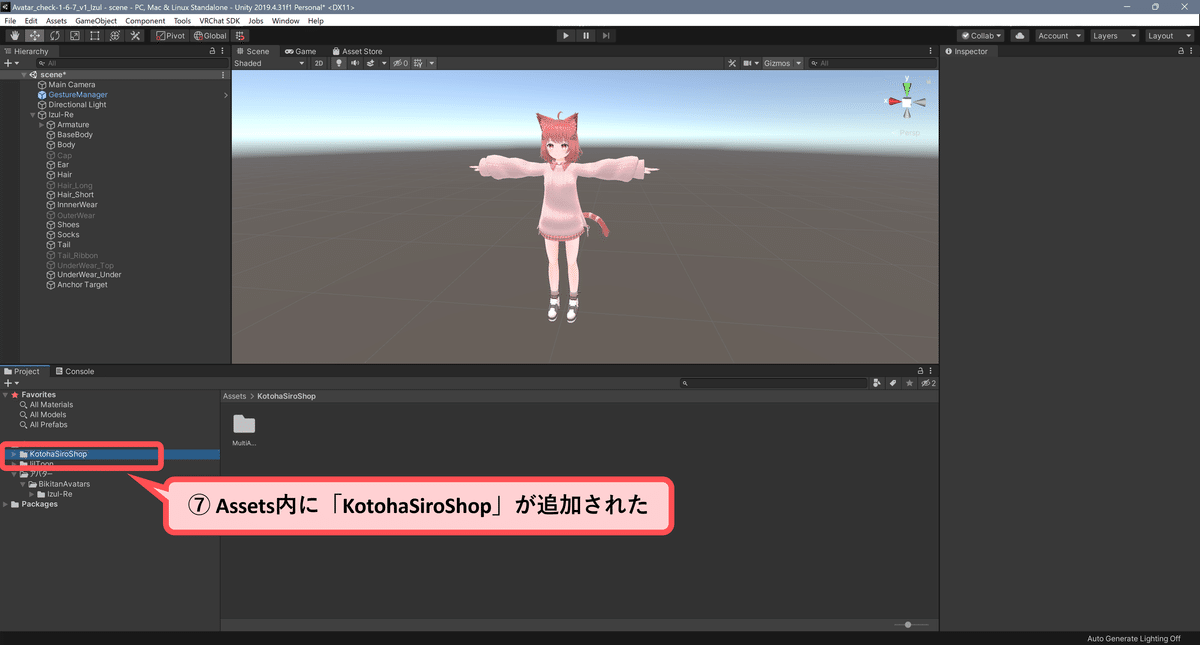Screen dimensions: 1200x645
Task: Open VRChat SDK menu
Action: click(220, 21)
